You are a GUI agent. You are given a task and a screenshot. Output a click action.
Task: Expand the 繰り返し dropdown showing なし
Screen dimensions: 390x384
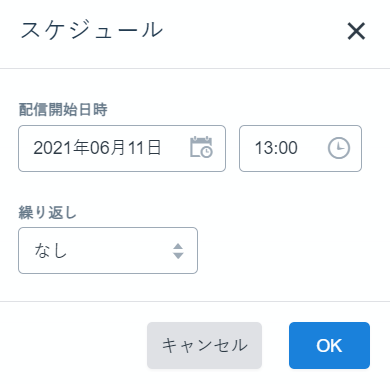click(108, 251)
